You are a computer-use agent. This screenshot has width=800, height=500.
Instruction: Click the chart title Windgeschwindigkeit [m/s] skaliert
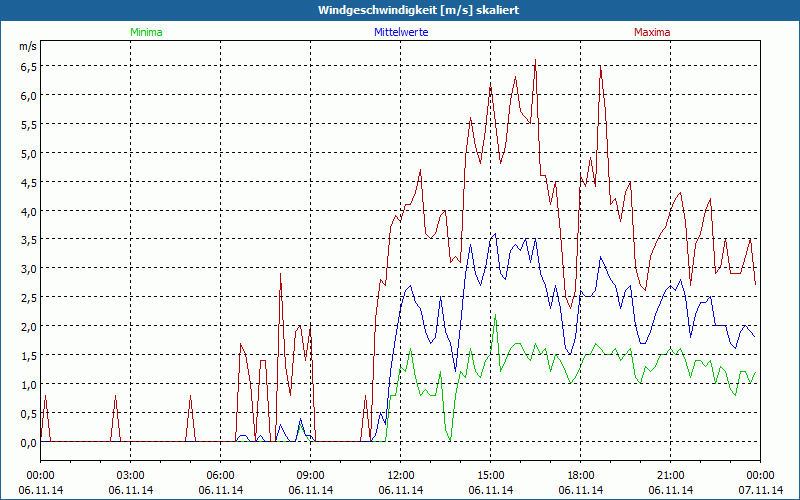(418, 10)
